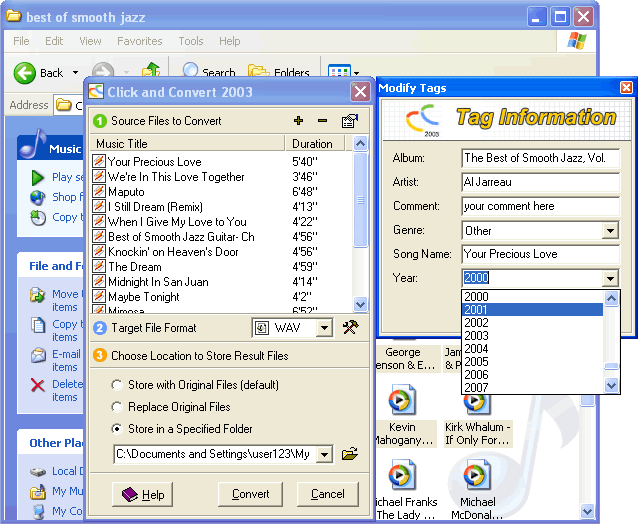Click the Artist field with Al Jarreau
The height and width of the screenshot is (524, 638).
540,182
